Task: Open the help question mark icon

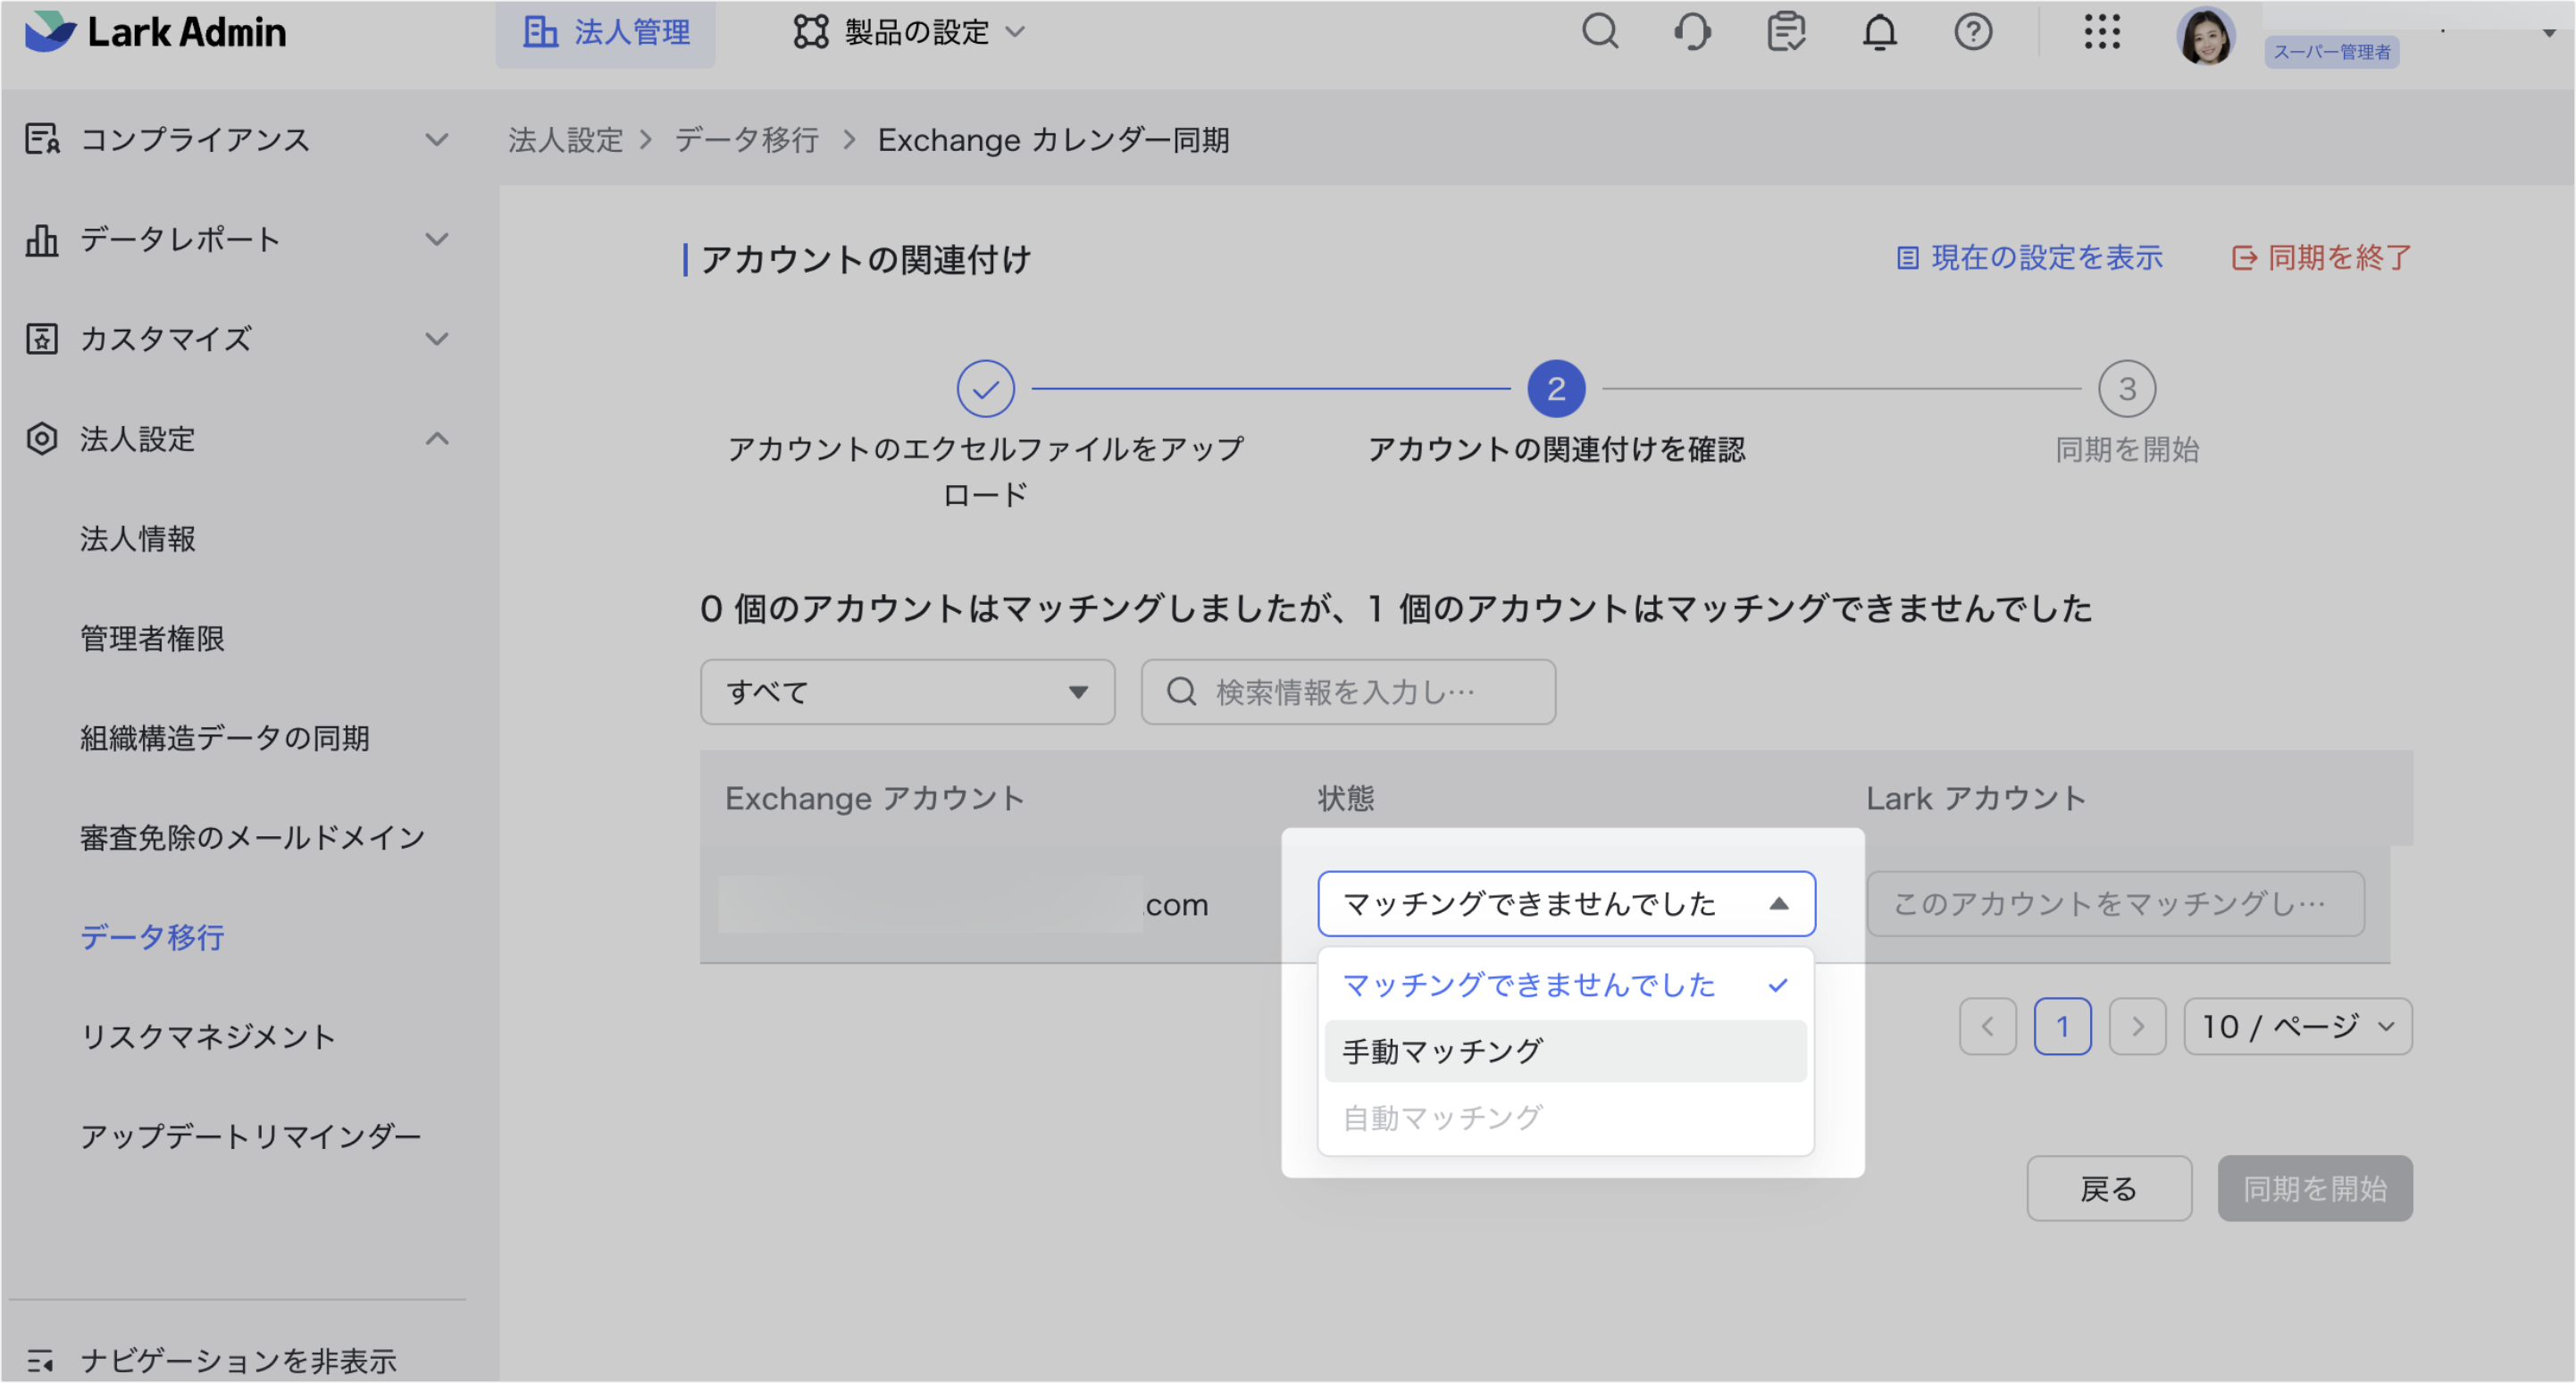Action: tap(1973, 32)
